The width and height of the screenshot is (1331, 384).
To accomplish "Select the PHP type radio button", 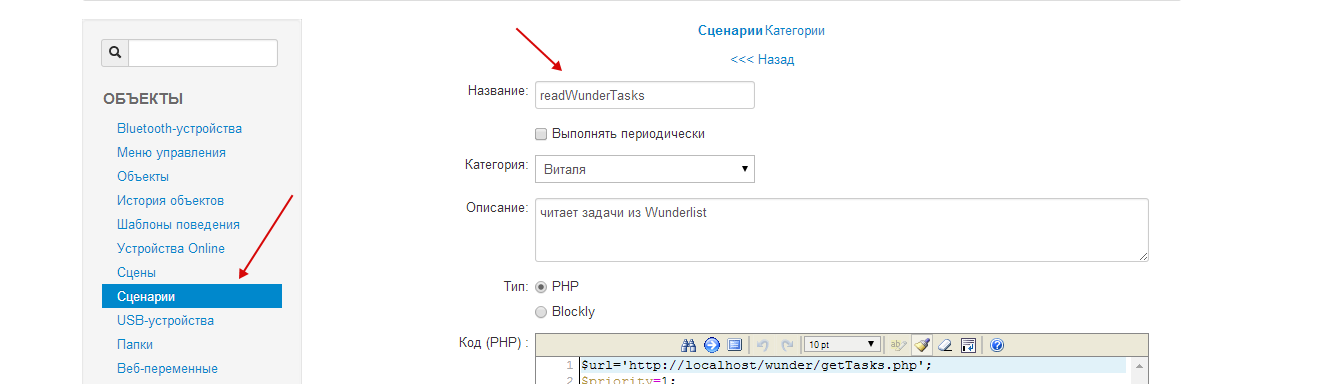I will pos(542,286).
